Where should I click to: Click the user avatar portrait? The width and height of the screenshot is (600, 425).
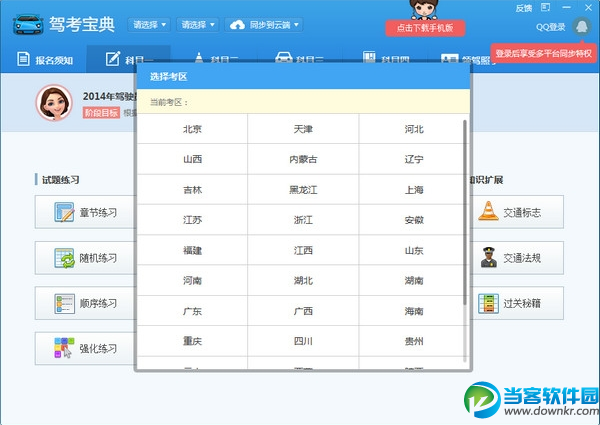point(54,103)
